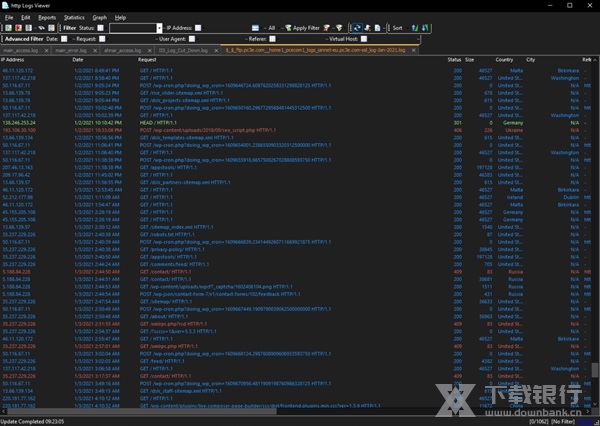Click the Update Completed status bar text
Image resolution: width=600 pixels, height=426 pixels.
(33, 422)
